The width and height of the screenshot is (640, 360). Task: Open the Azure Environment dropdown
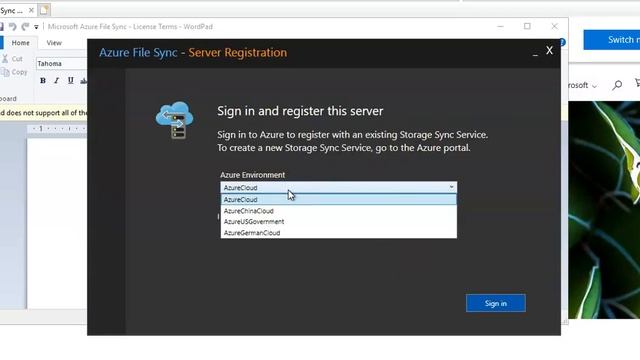(x=338, y=188)
